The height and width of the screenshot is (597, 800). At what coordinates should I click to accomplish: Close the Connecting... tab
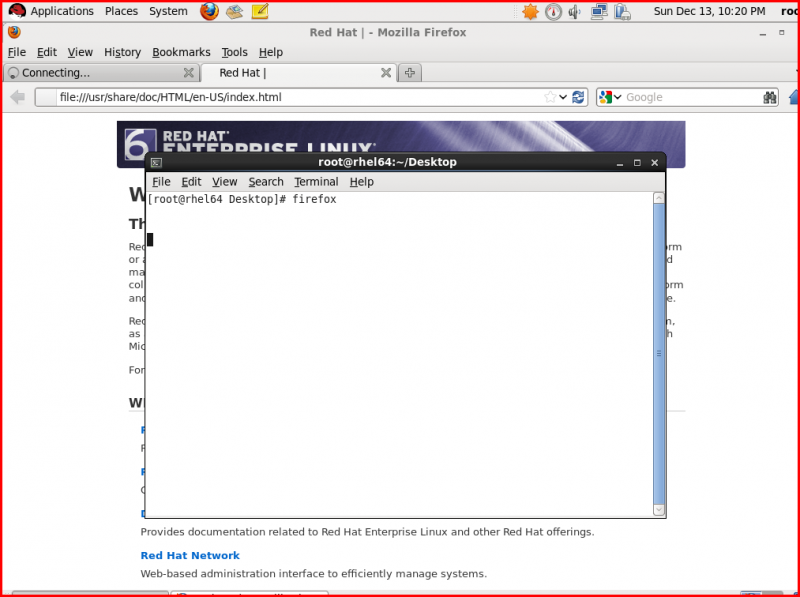click(189, 72)
